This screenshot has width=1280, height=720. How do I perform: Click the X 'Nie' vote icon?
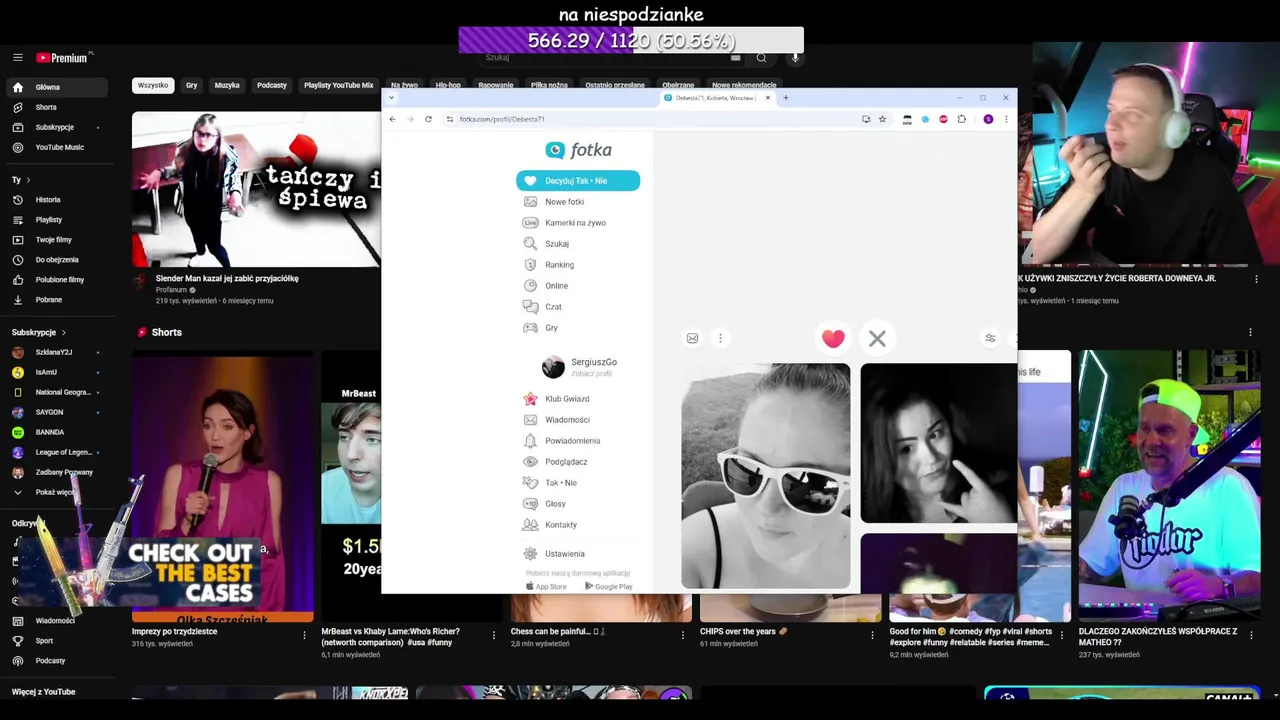(x=877, y=339)
